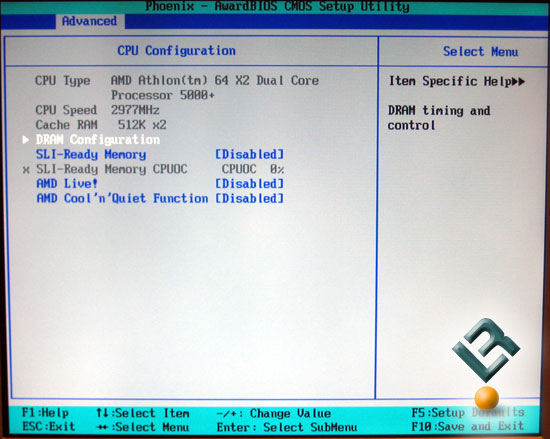Click the up/down arrows Select Item hint

click(143, 413)
